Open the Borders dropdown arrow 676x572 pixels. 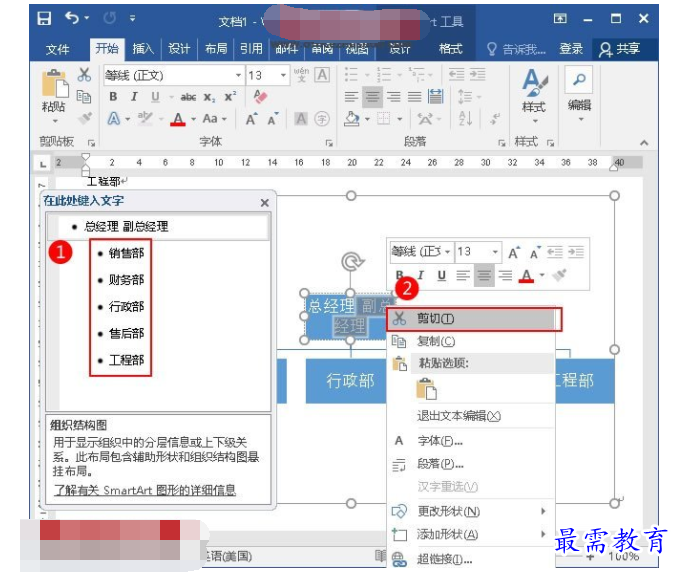pos(400,119)
